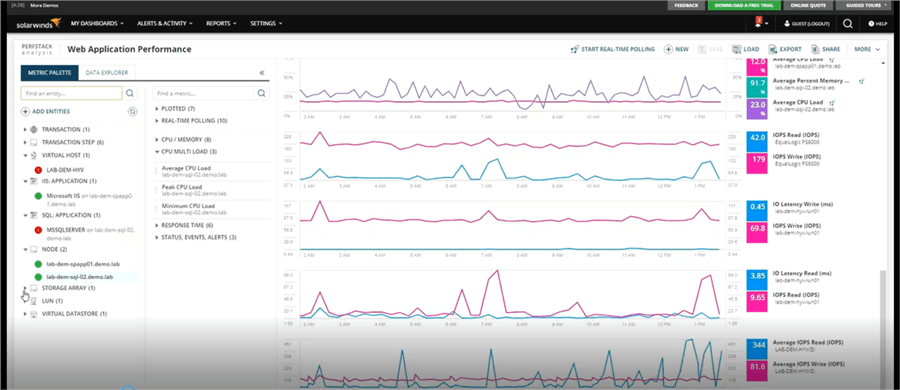The width and height of the screenshot is (900, 390).
Task: Open the notifications bell icon
Action: tap(758, 23)
